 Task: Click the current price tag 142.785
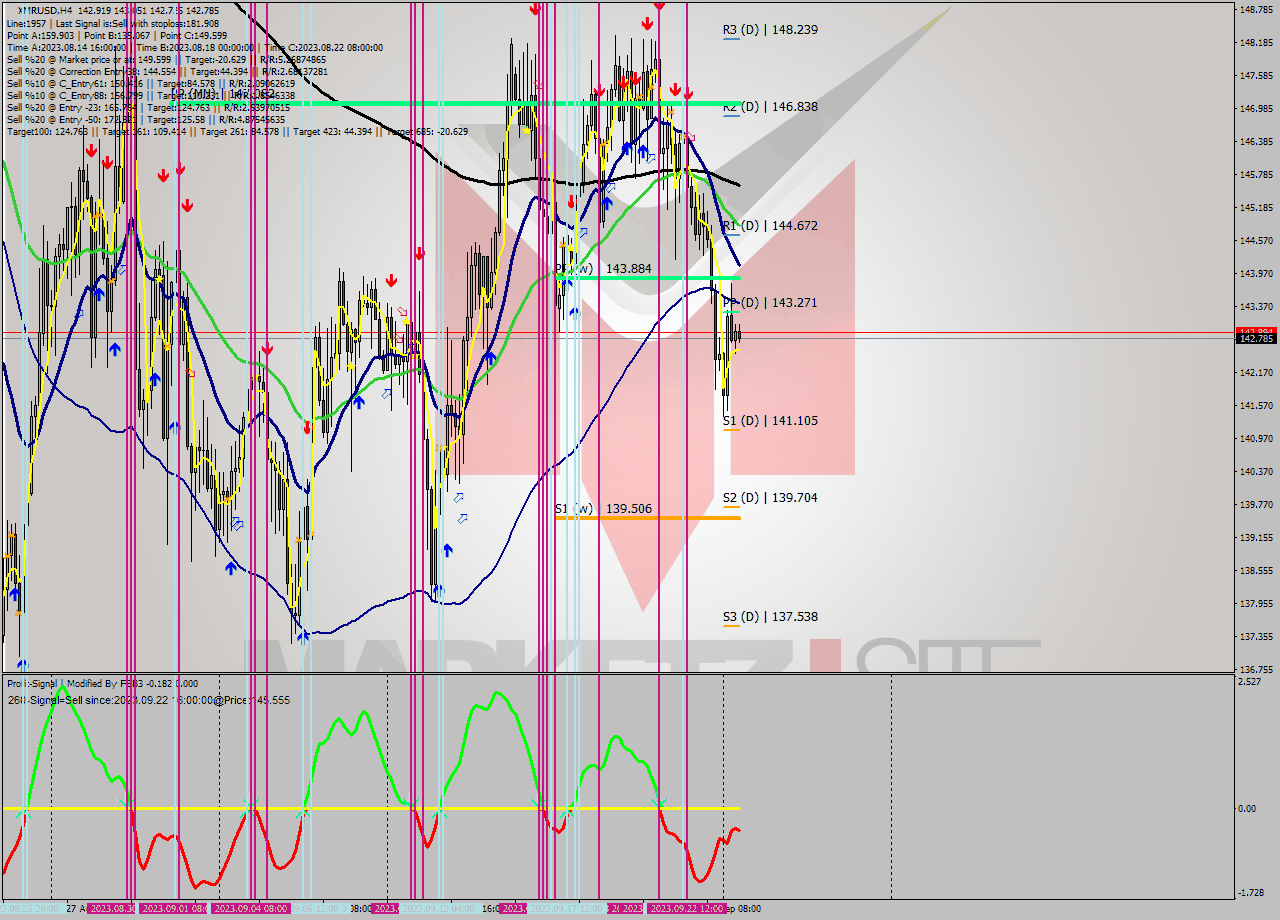click(x=1256, y=338)
